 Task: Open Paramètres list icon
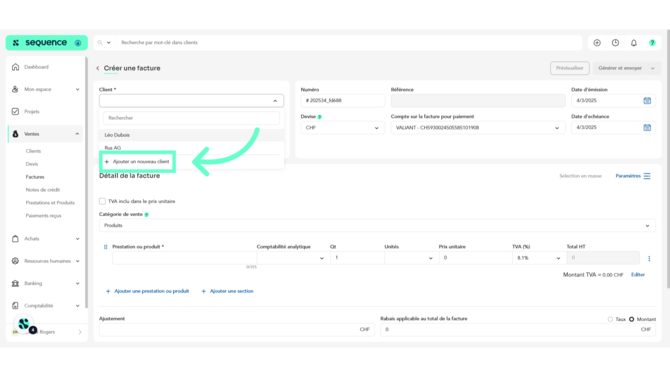(x=647, y=176)
